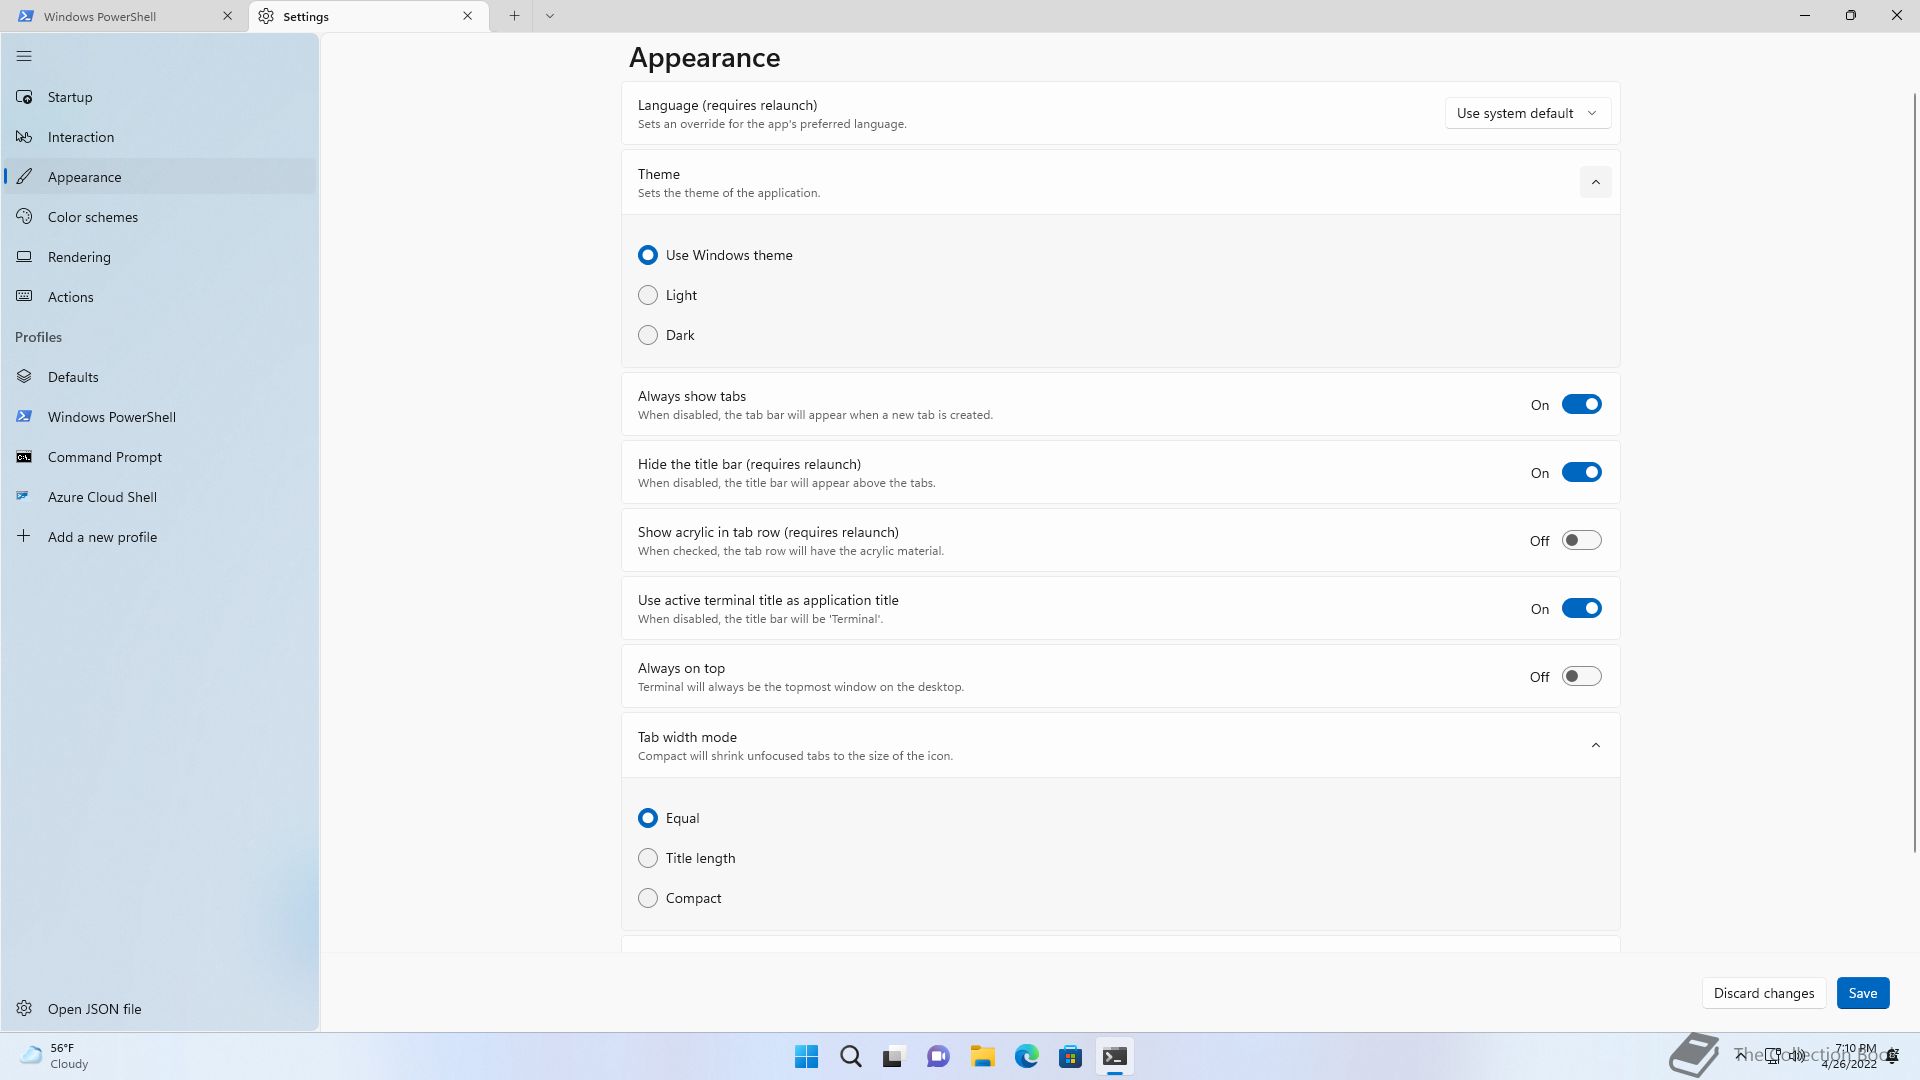Select Use Windows theme radio button

point(648,255)
